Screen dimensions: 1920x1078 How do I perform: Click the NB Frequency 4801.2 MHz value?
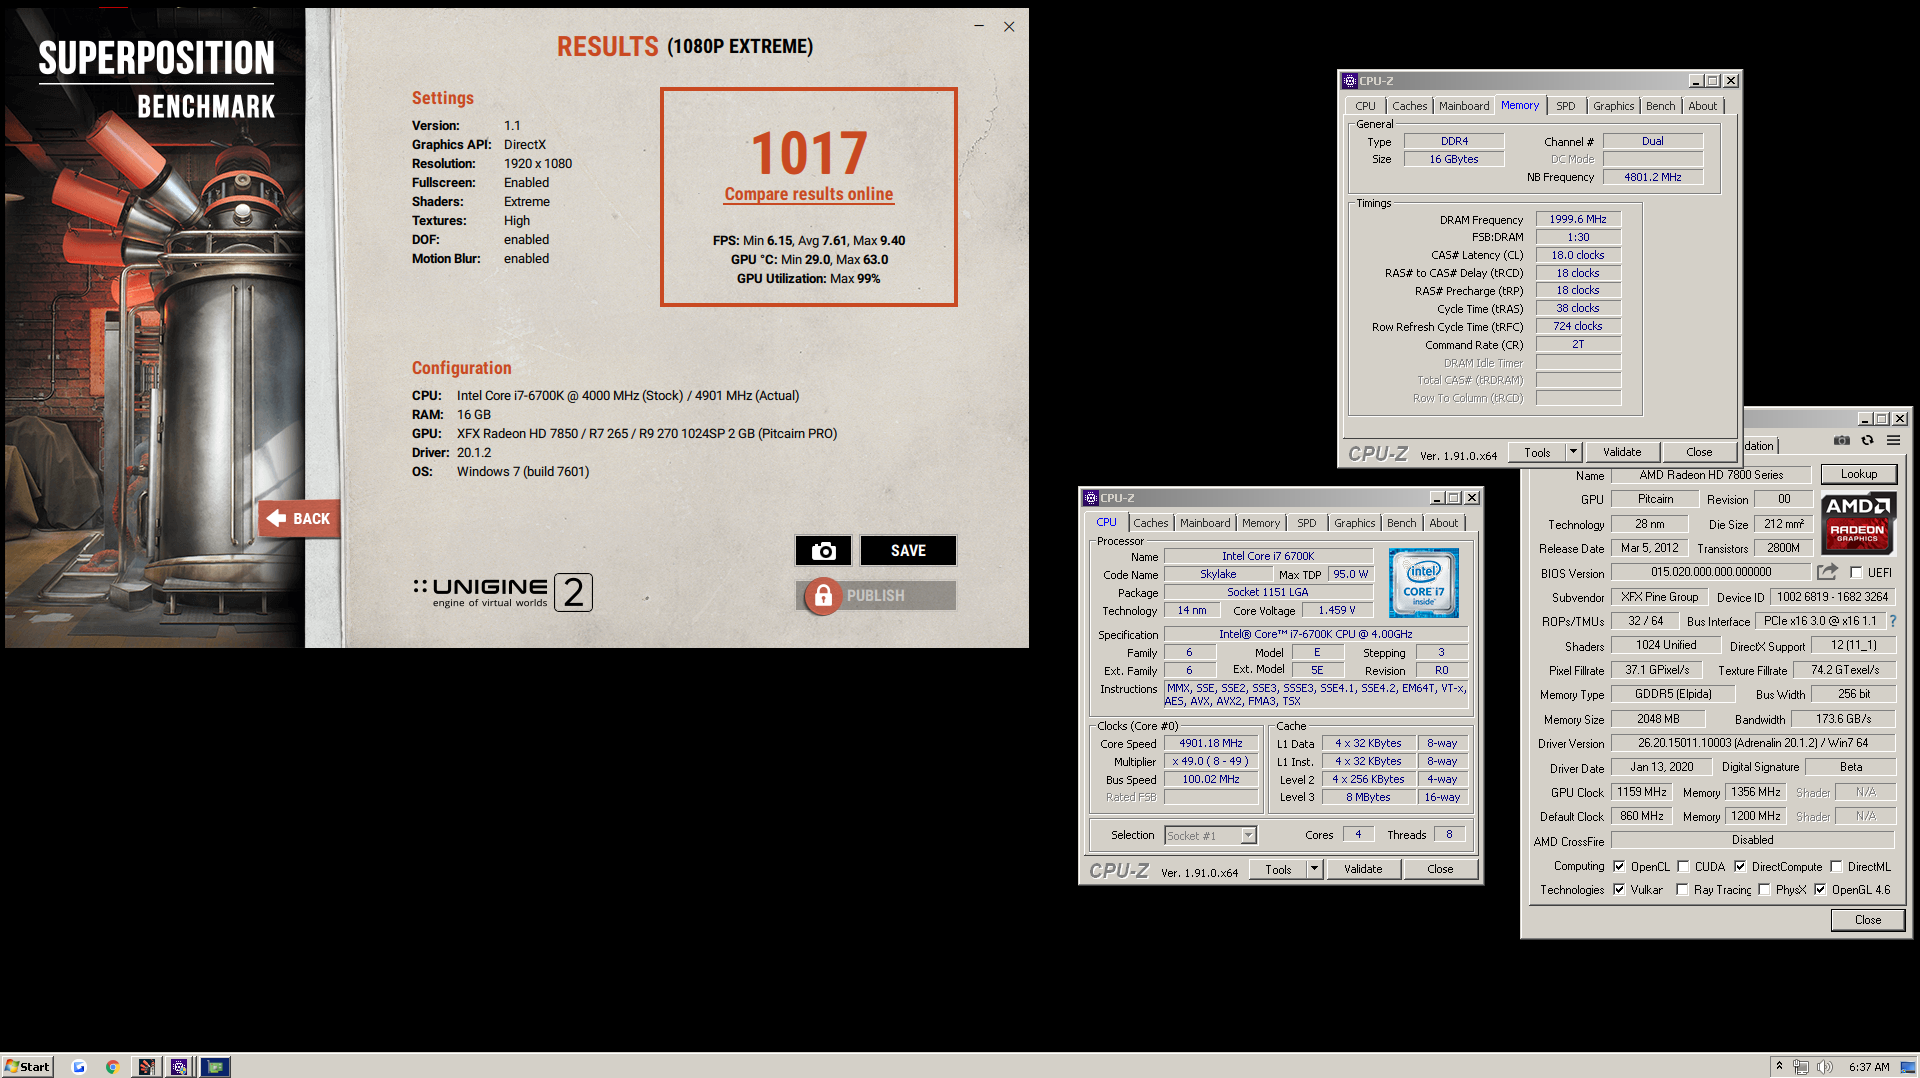click(x=1652, y=177)
